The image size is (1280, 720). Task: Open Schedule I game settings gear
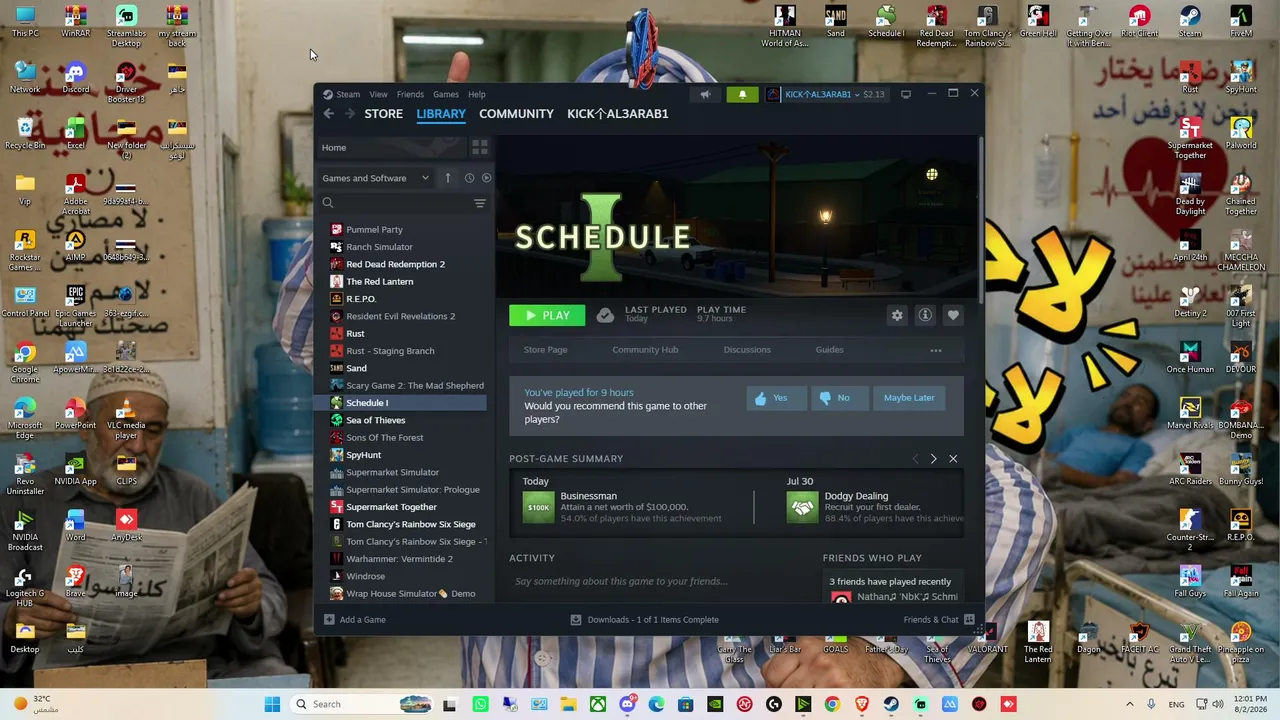pos(897,316)
